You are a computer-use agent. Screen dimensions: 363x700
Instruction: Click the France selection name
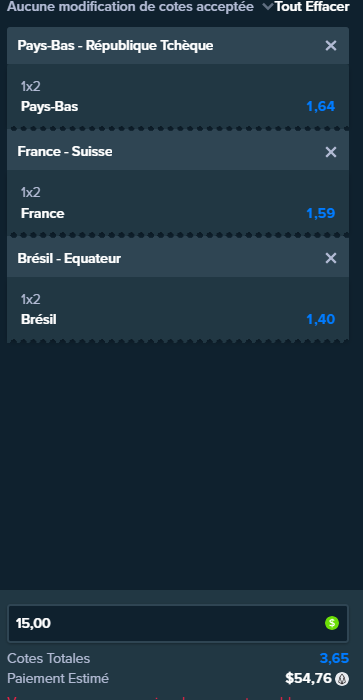point(42,213)
